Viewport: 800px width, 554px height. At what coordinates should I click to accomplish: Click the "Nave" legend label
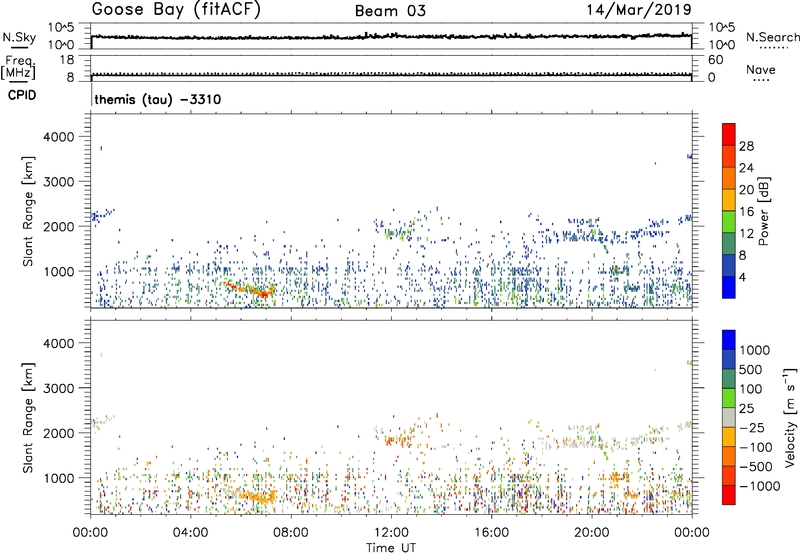point(761,70)
